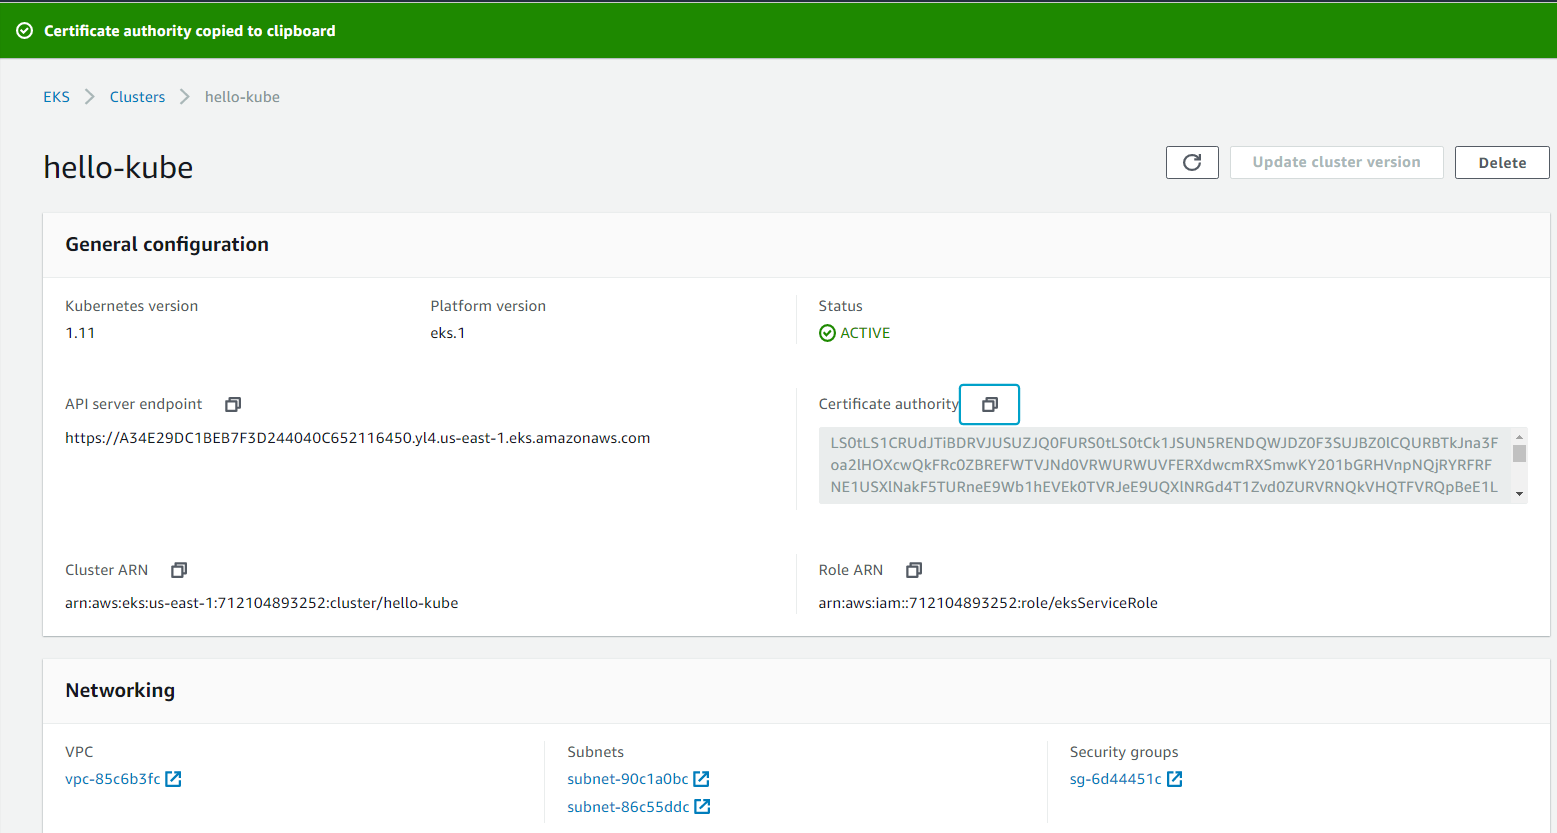Select the API server endpoint URL text

357,438
